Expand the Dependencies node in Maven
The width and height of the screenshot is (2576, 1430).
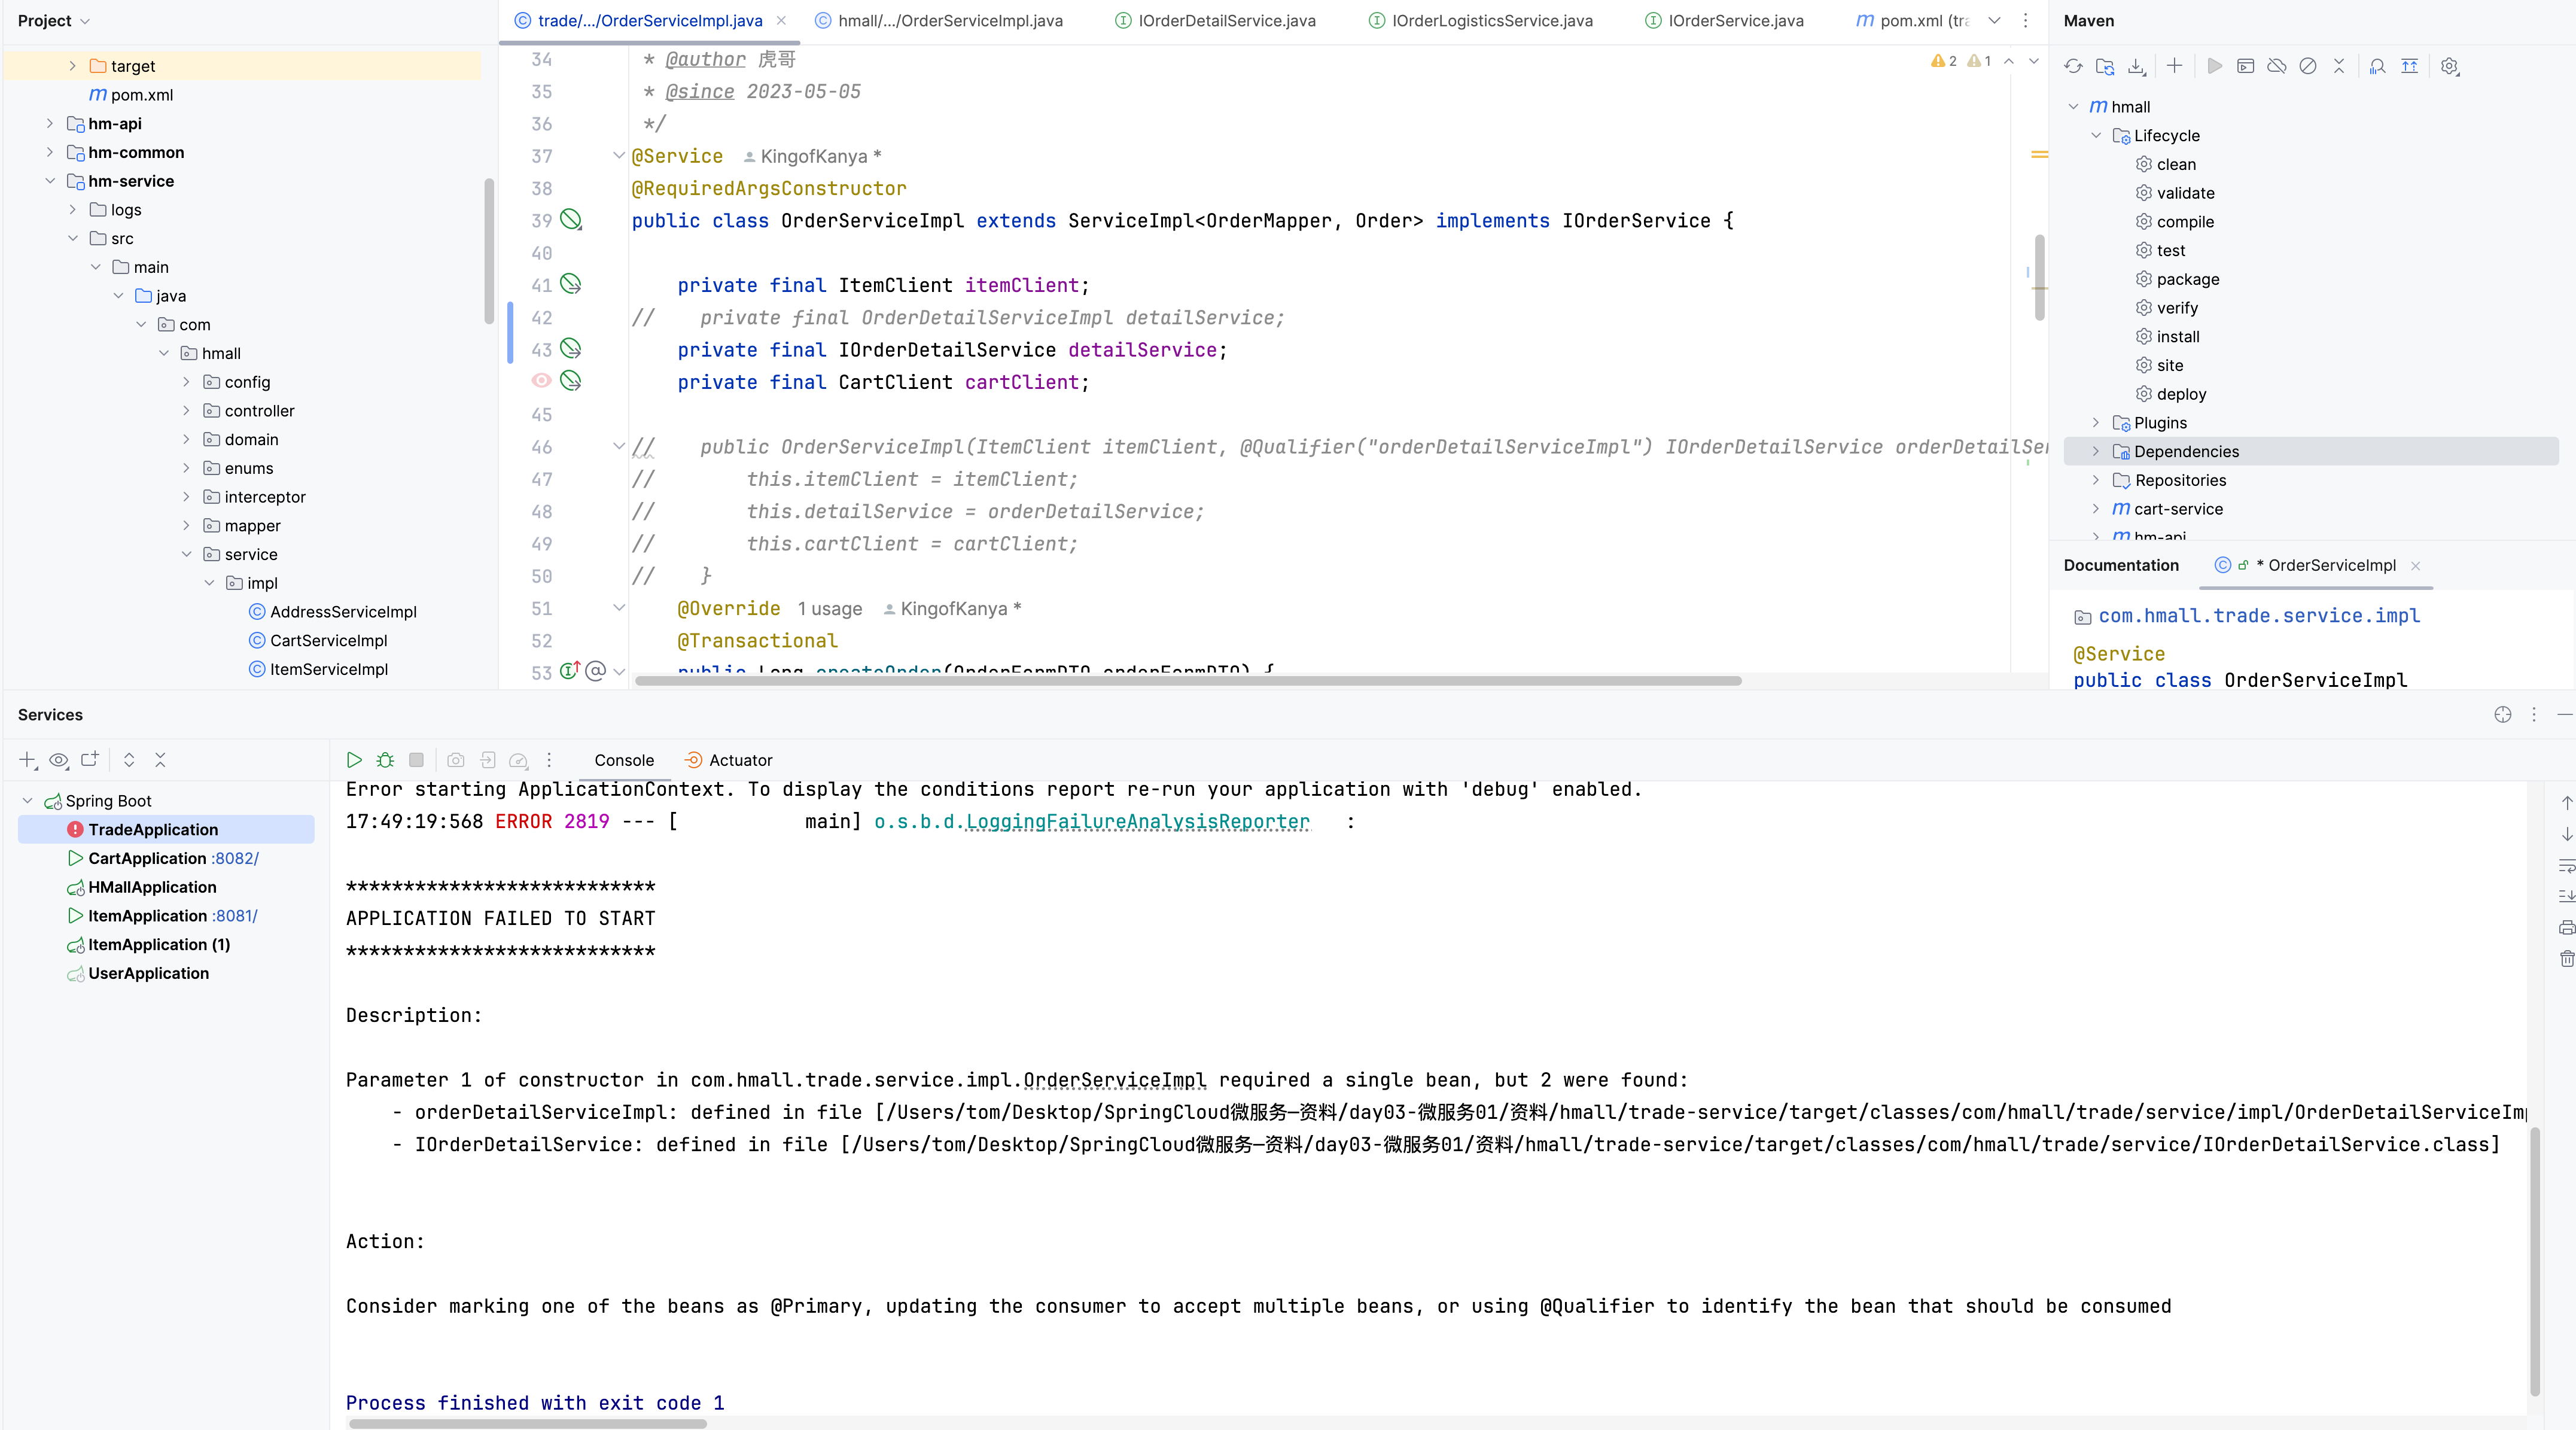coord(2096,451)
